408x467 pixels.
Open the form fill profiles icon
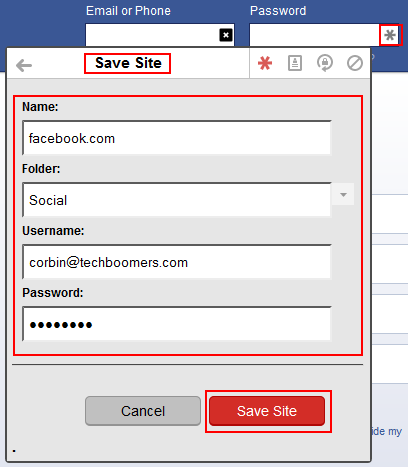(295, 63)
